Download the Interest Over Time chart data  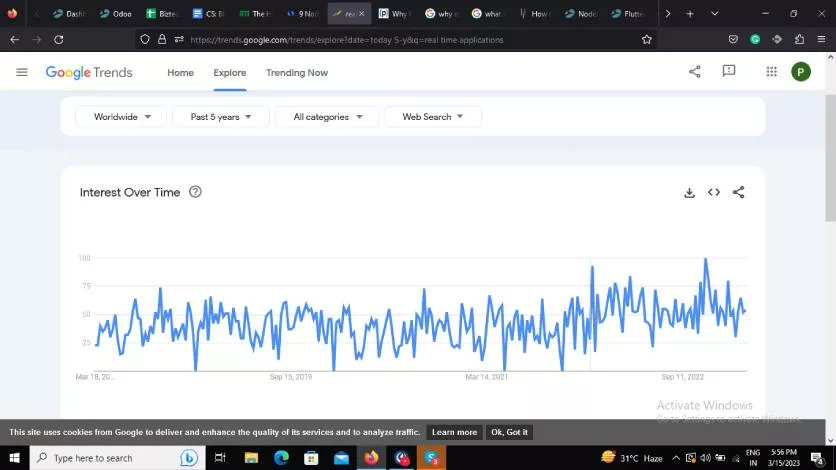(689, 193)
